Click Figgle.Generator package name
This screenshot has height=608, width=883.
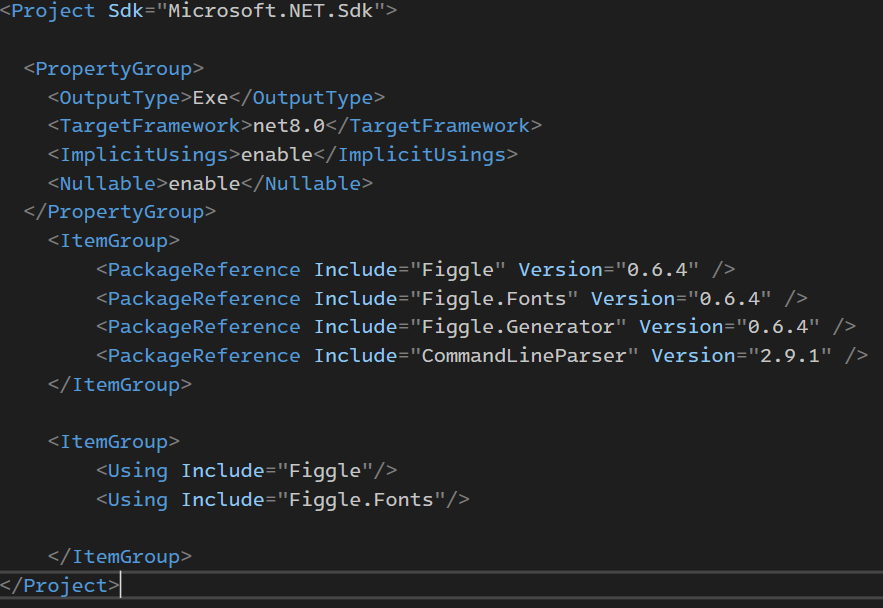point(518,327)
